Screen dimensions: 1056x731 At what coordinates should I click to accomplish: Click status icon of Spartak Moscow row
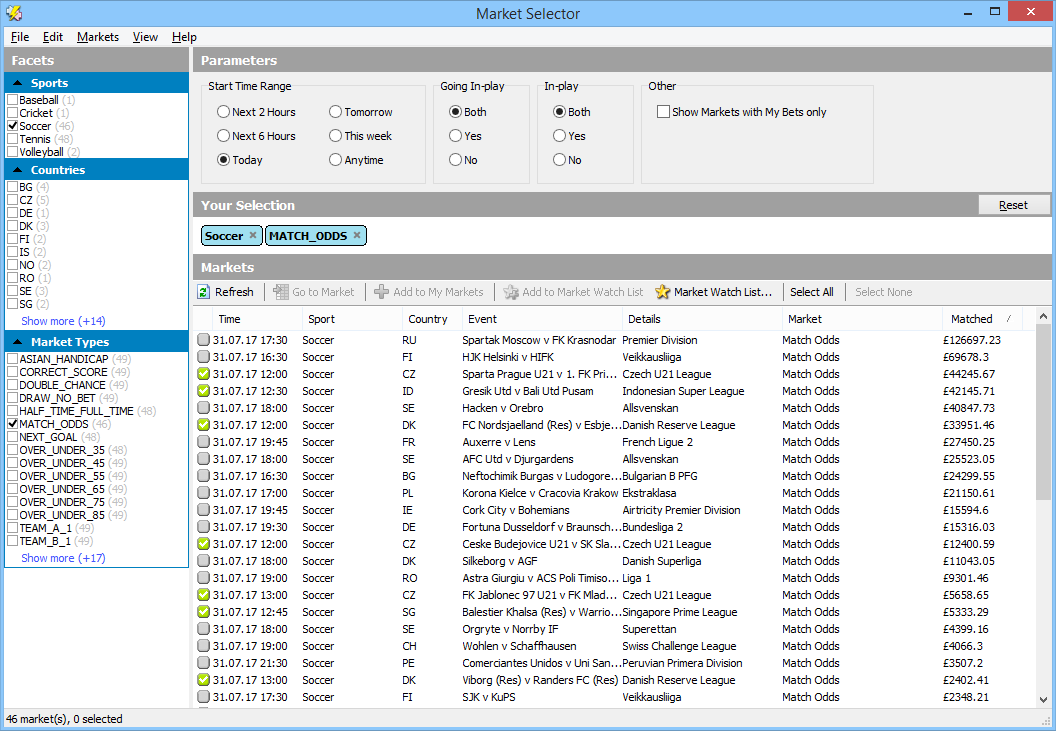(x=203, y=340)
